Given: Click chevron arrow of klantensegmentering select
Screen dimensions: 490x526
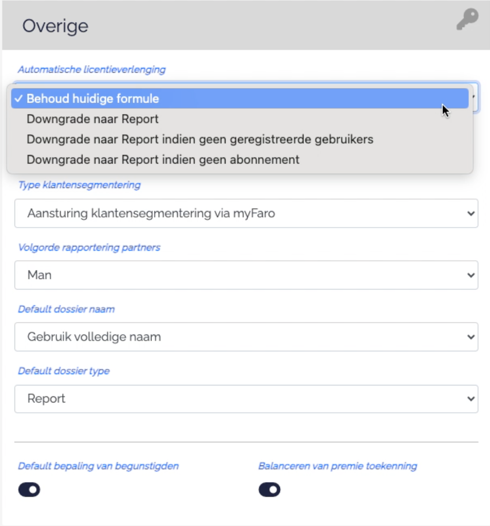Looking at the screenshot, I should [x=471, y=213].
